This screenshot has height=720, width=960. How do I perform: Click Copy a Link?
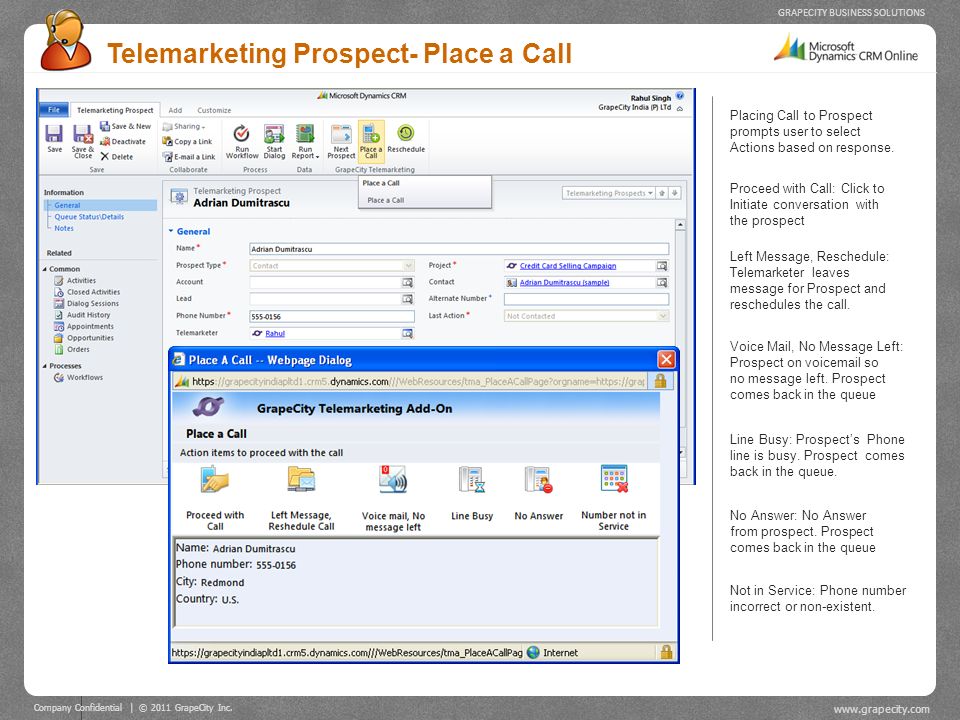187,141
